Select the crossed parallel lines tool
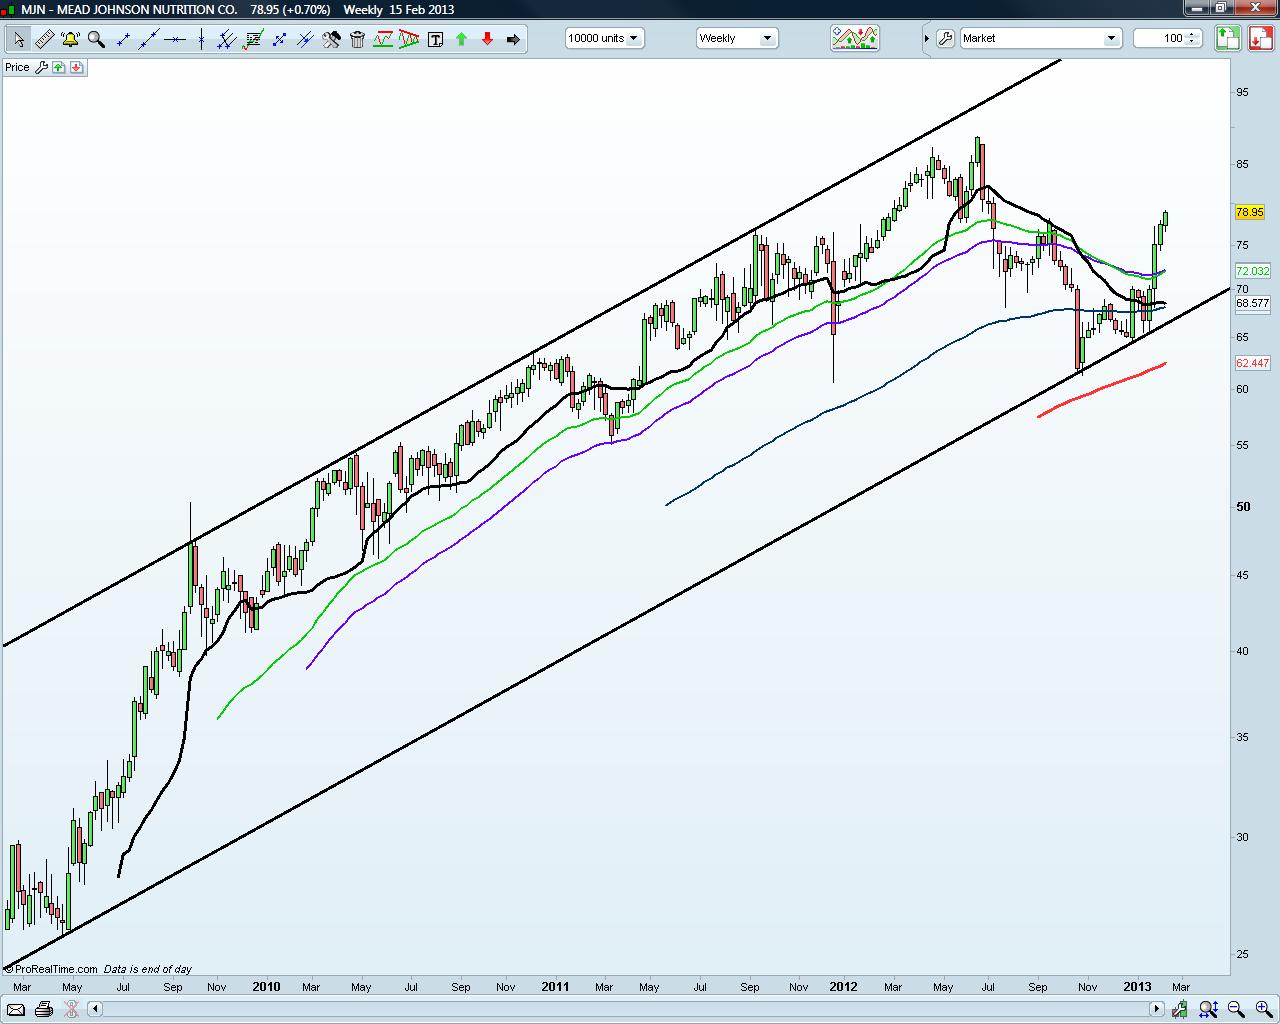The image size is (1280, 1024). point(305,39)
